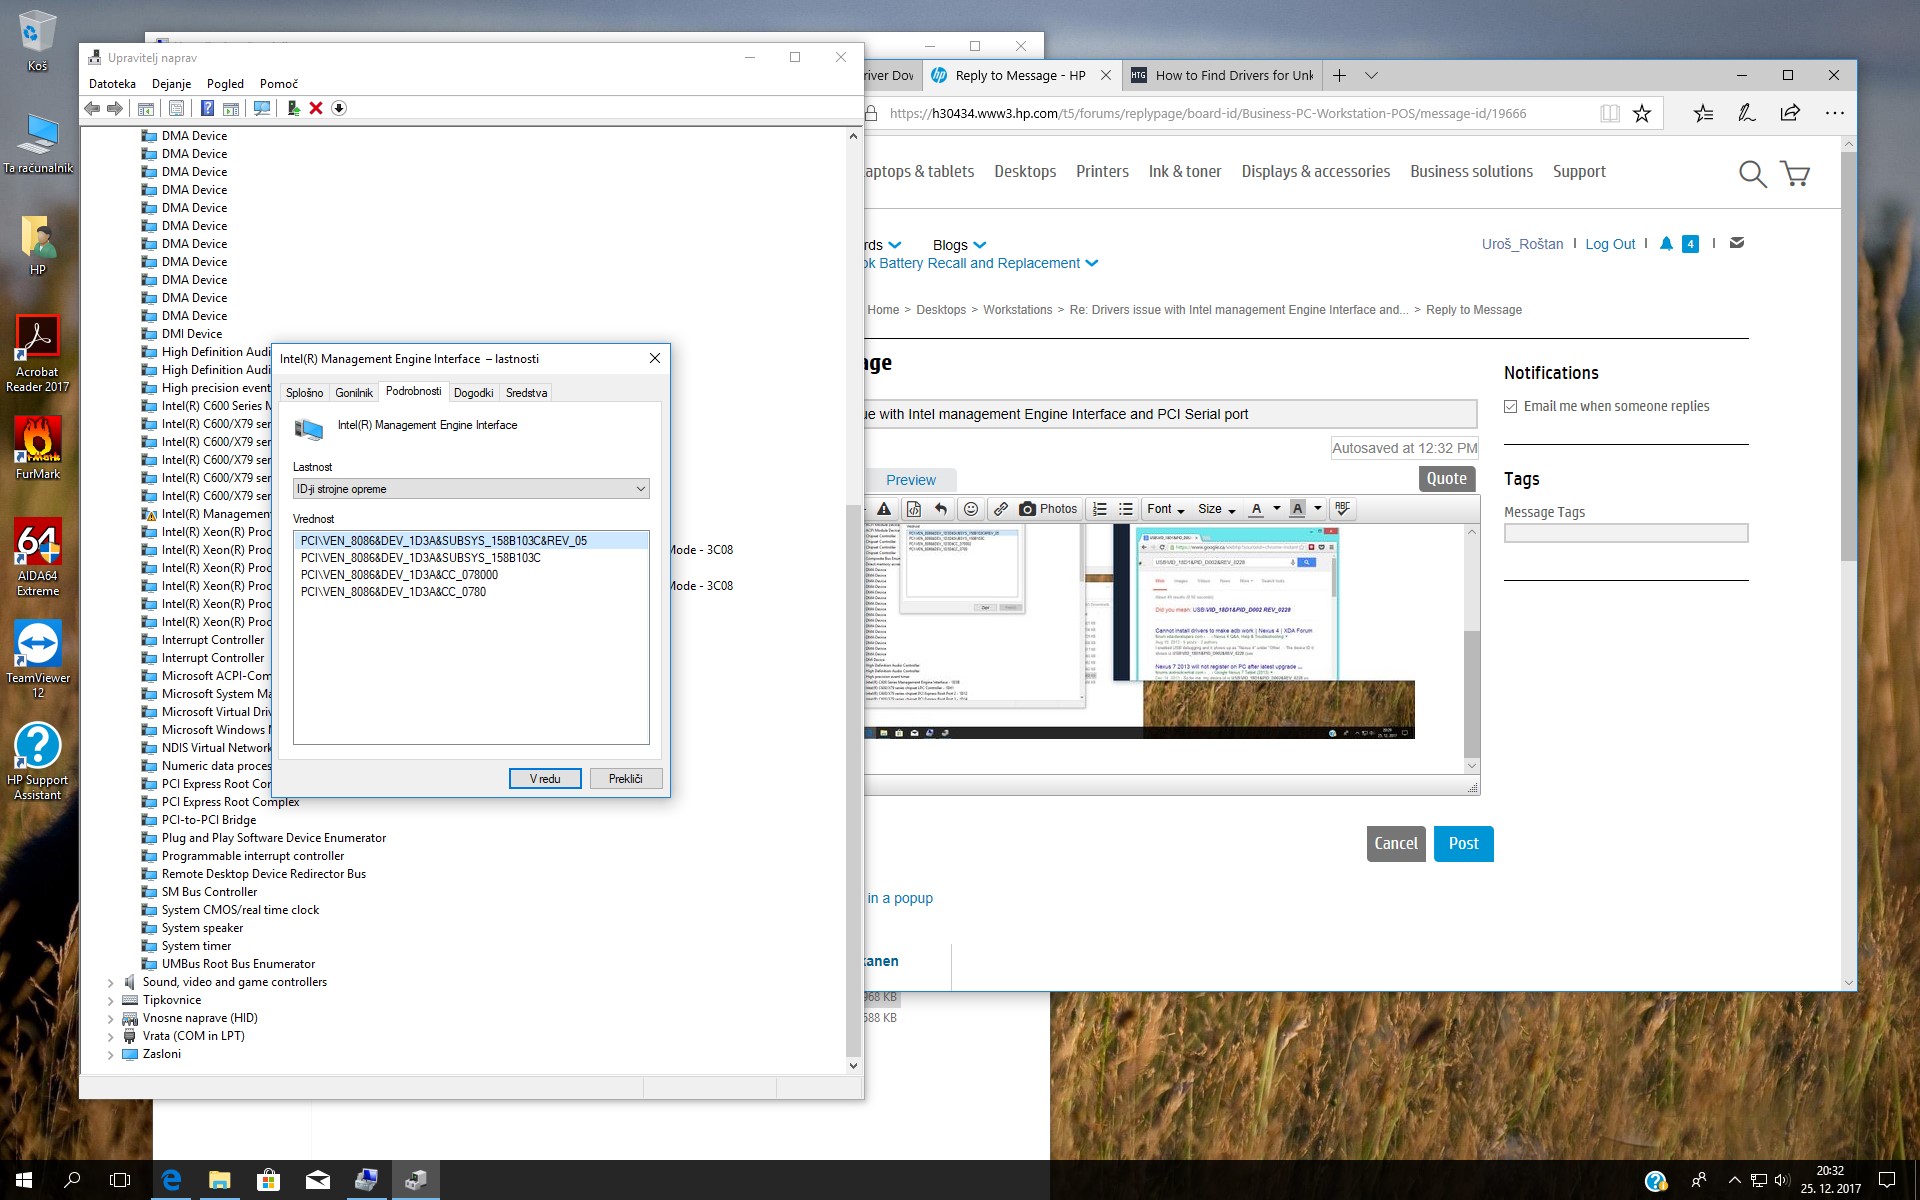Open the Font dropdown in reply editor
Screen dimensions: 1920x1200
pos(1166,509)
